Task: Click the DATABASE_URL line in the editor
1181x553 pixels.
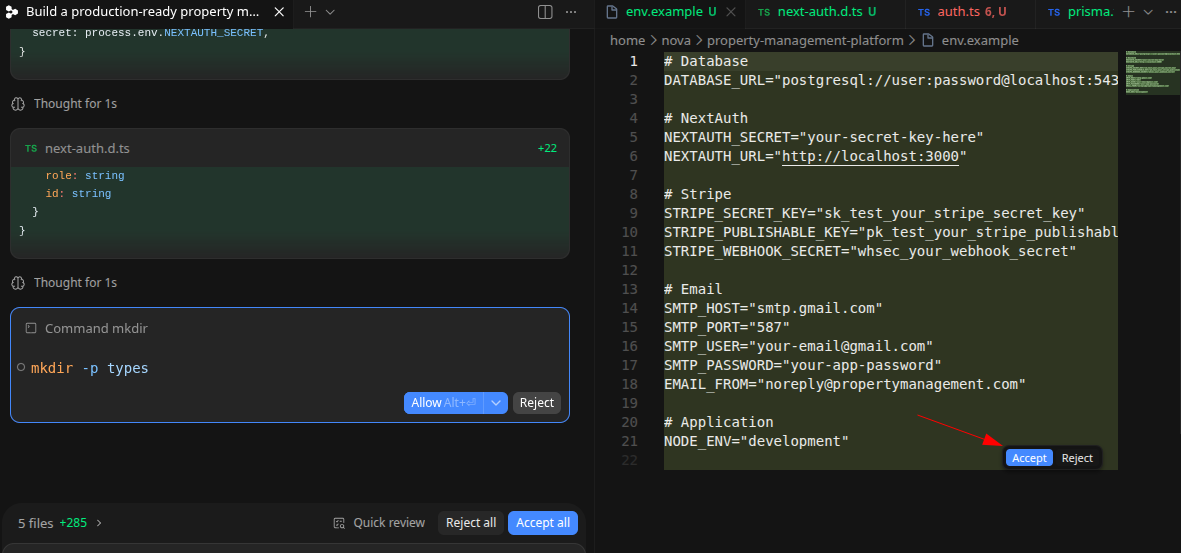Action: pyautogui.click(x=890, y=81)
